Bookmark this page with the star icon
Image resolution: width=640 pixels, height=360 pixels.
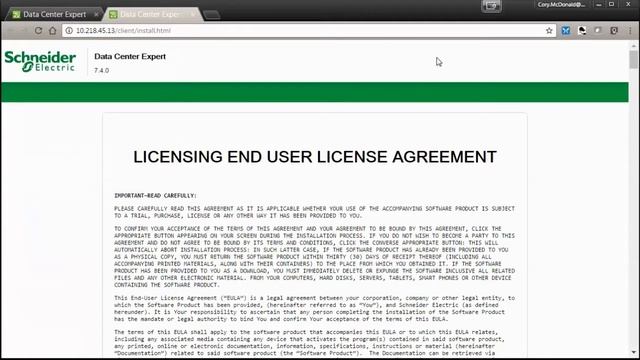(549, 31)
